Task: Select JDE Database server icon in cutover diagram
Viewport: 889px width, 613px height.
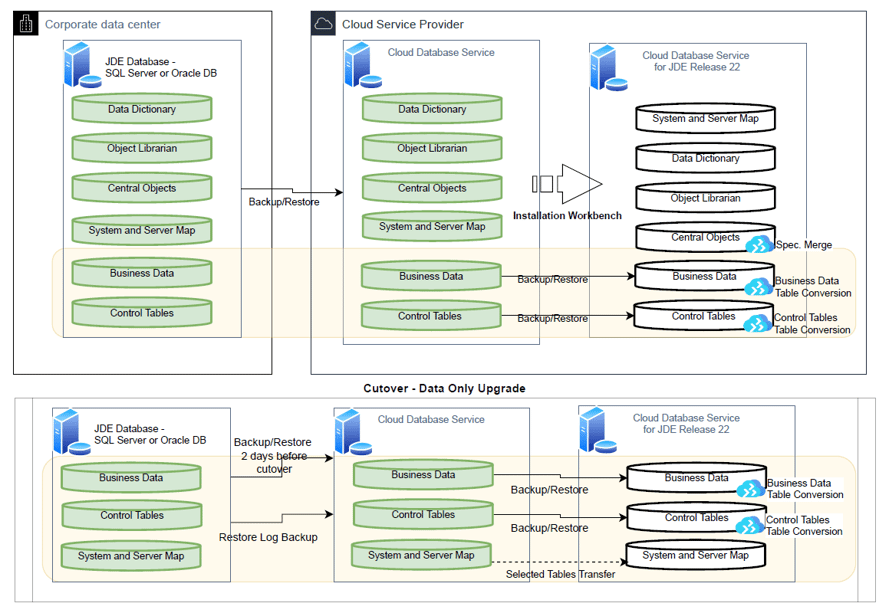Action: tap(71, 432)
